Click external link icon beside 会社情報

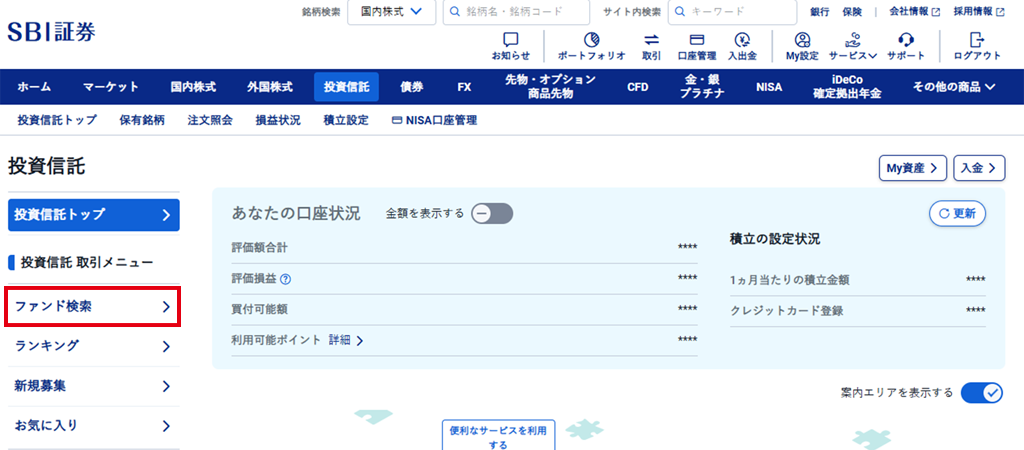click(x=936, y=12)
